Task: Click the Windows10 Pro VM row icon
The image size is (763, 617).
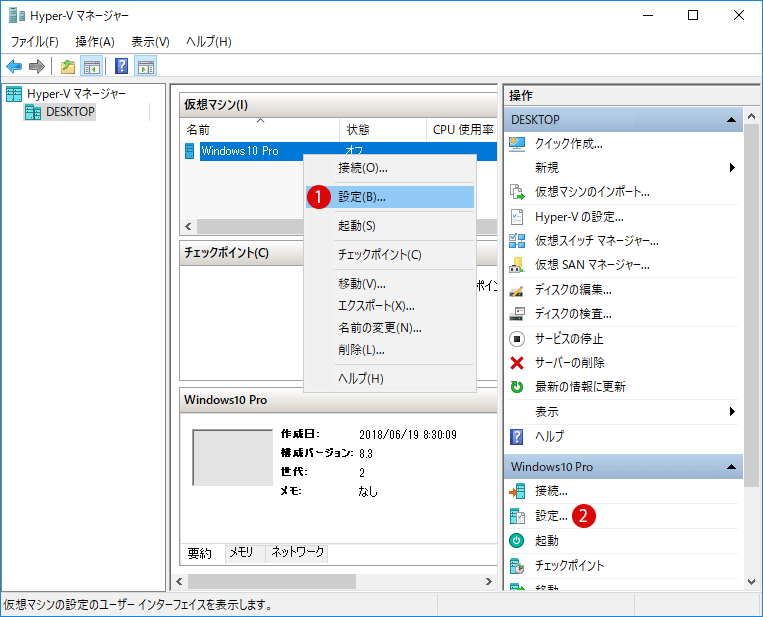Action: [190, 151]
